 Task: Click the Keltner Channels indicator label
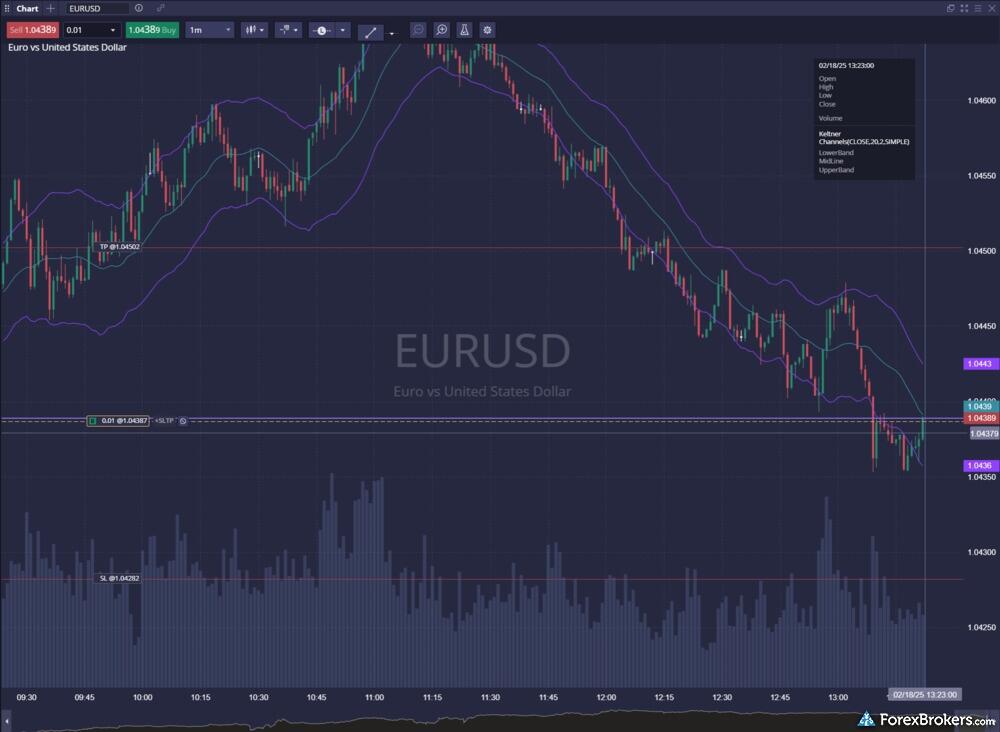tap(864, 138)
